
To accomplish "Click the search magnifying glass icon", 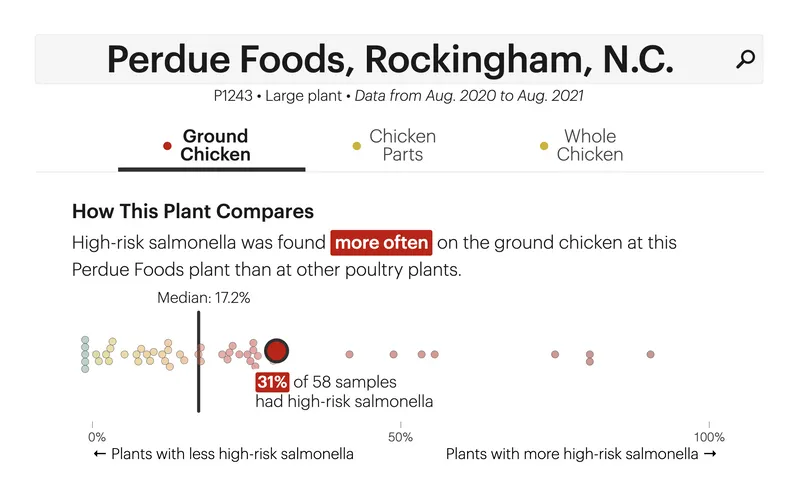I will 745,59.
